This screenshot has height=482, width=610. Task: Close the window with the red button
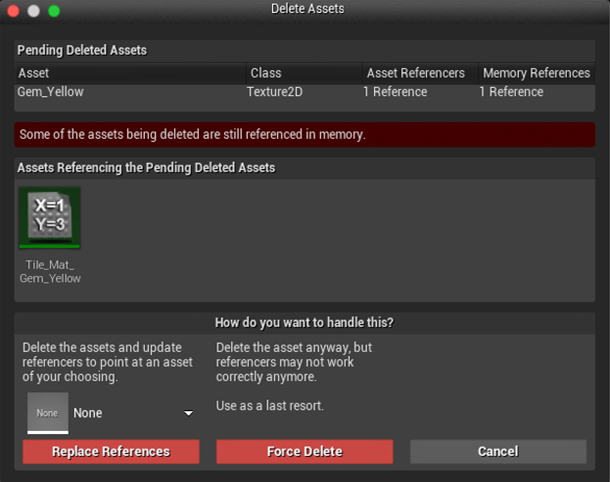pyautogui.click(x=13, y=11)
